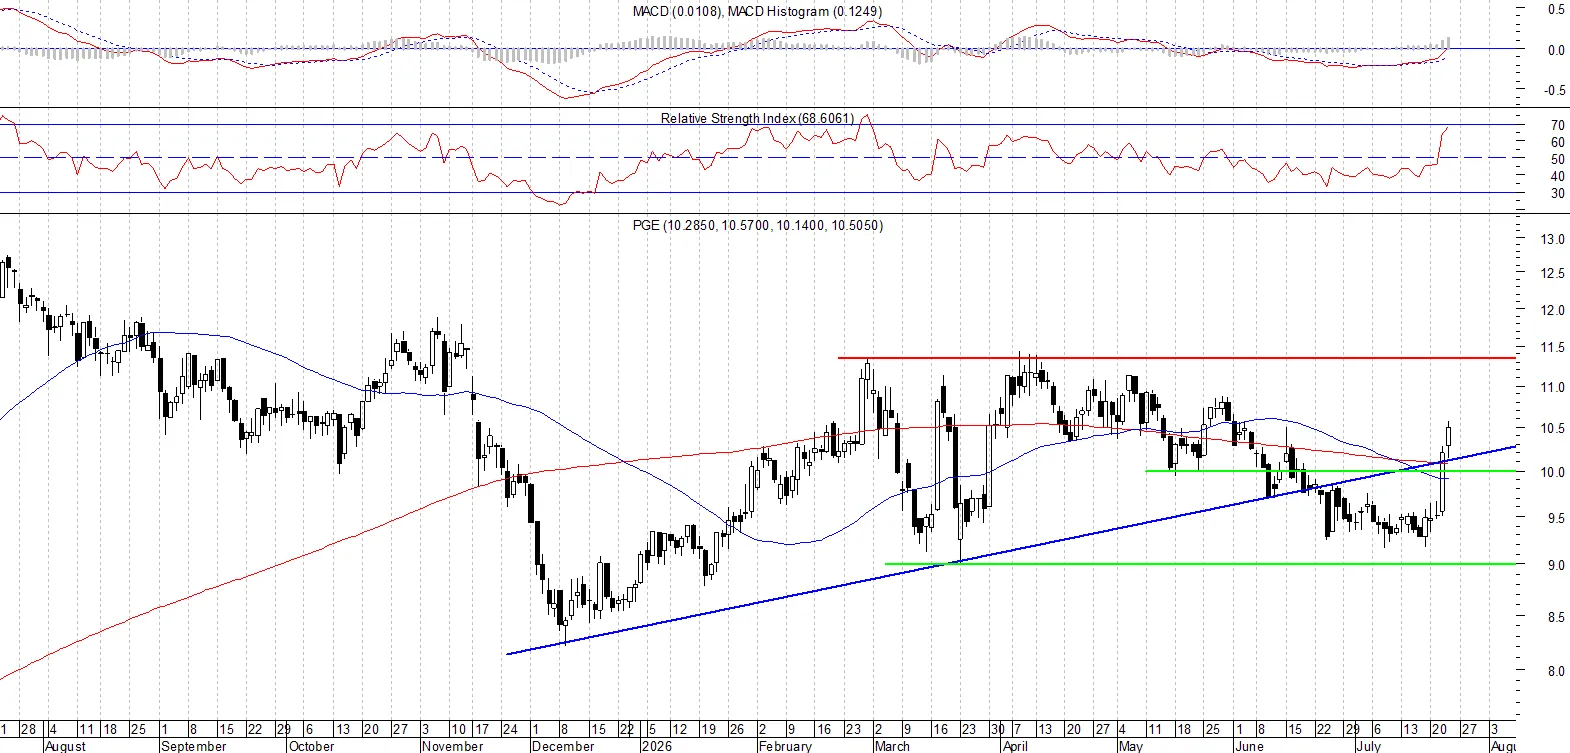Select the blue ascending trendline

tap(1012, 549)
